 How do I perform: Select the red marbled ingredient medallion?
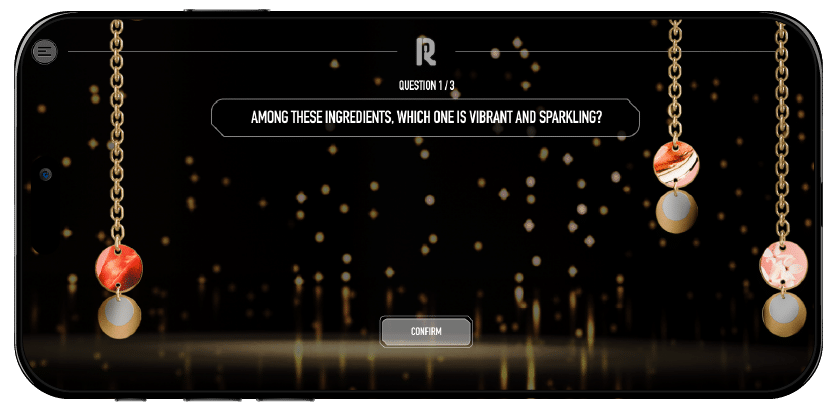[119, 268]
